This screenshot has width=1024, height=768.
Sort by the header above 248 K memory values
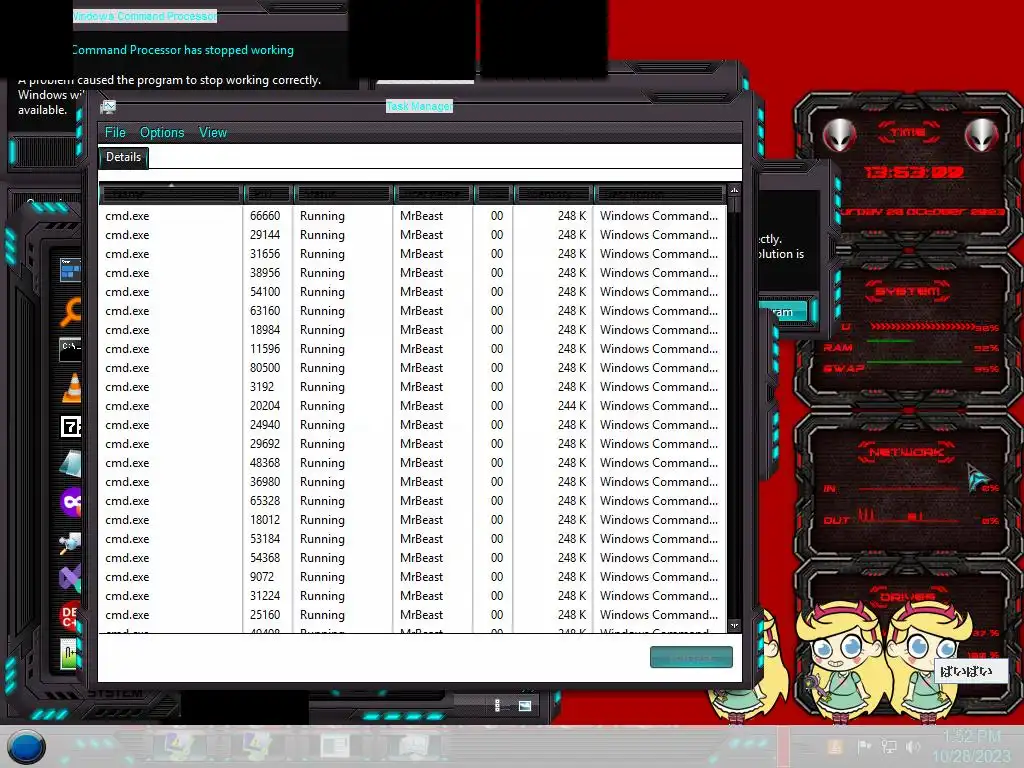(552, 194)
